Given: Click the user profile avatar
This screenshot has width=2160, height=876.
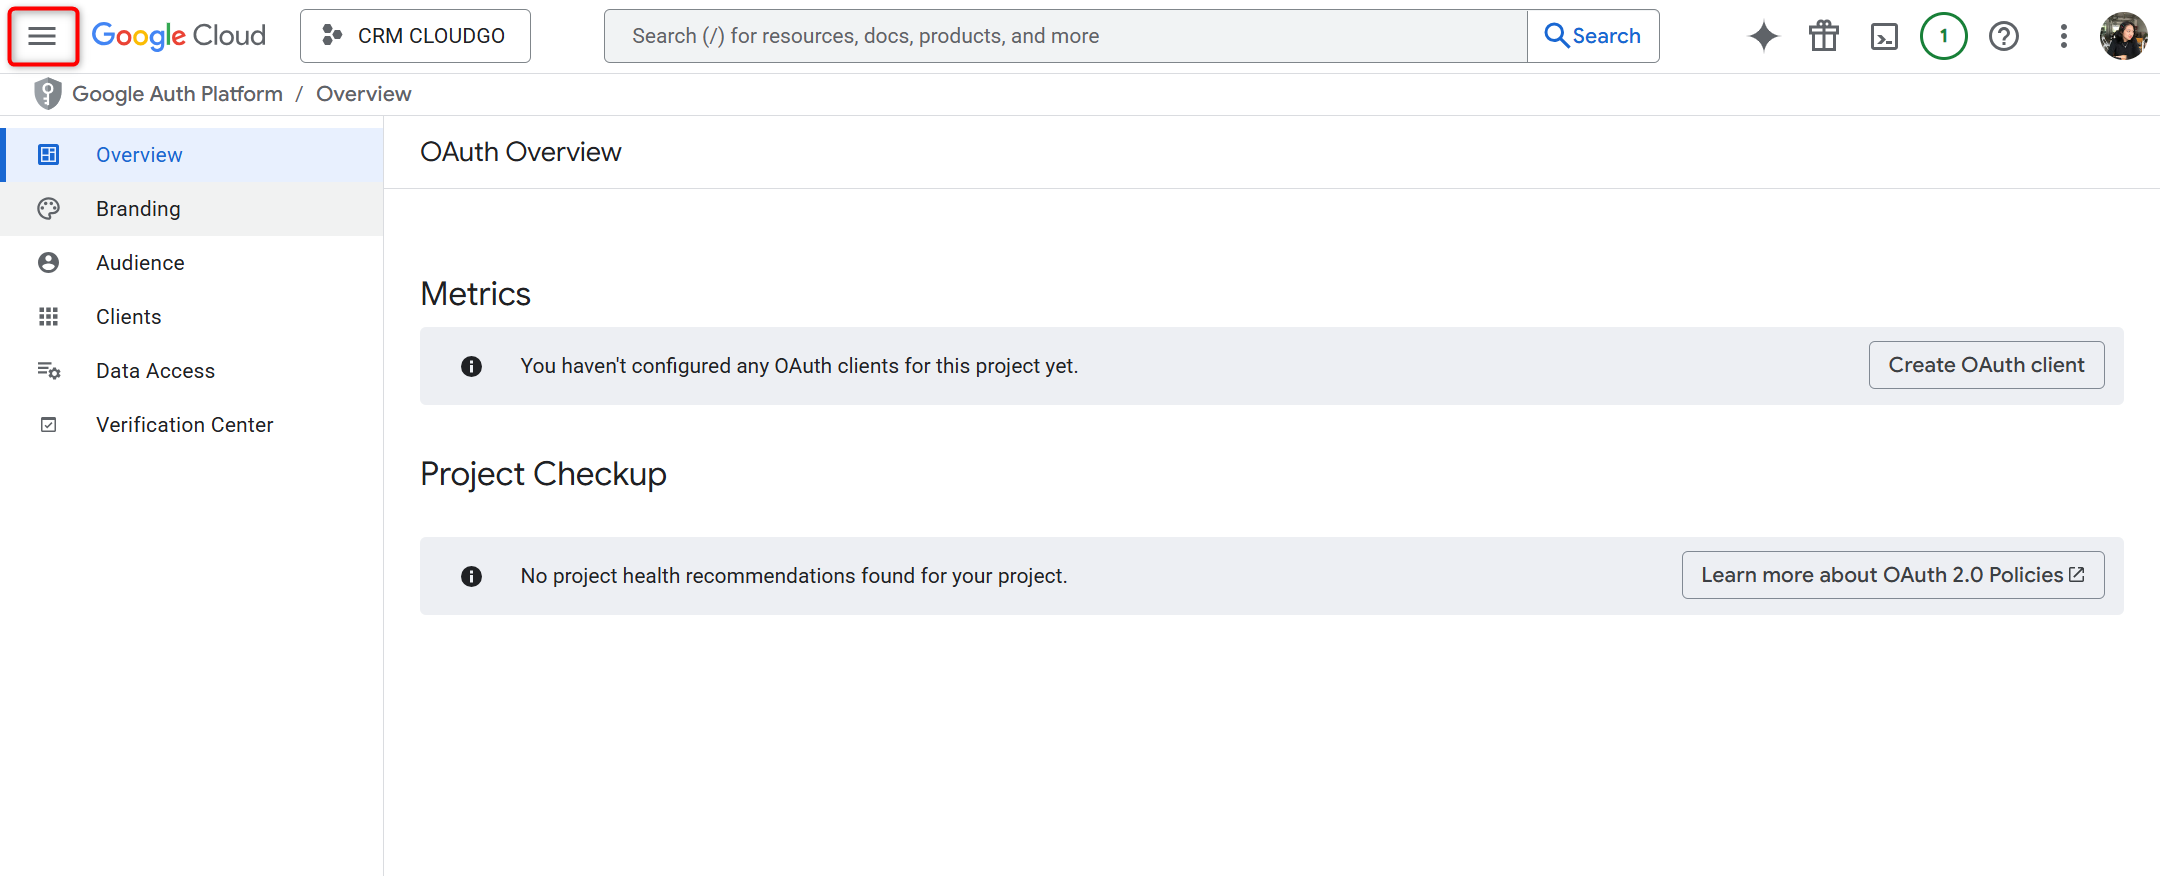Looking at the screenshot, I should coord(2123,37).
